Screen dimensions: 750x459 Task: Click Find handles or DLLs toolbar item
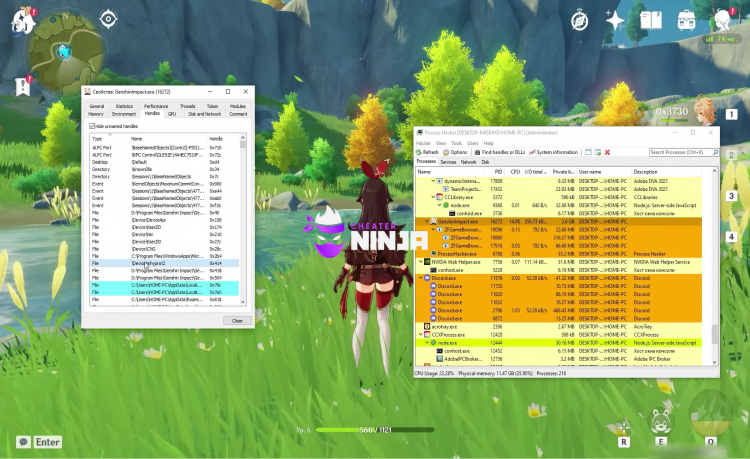[500, 152]
